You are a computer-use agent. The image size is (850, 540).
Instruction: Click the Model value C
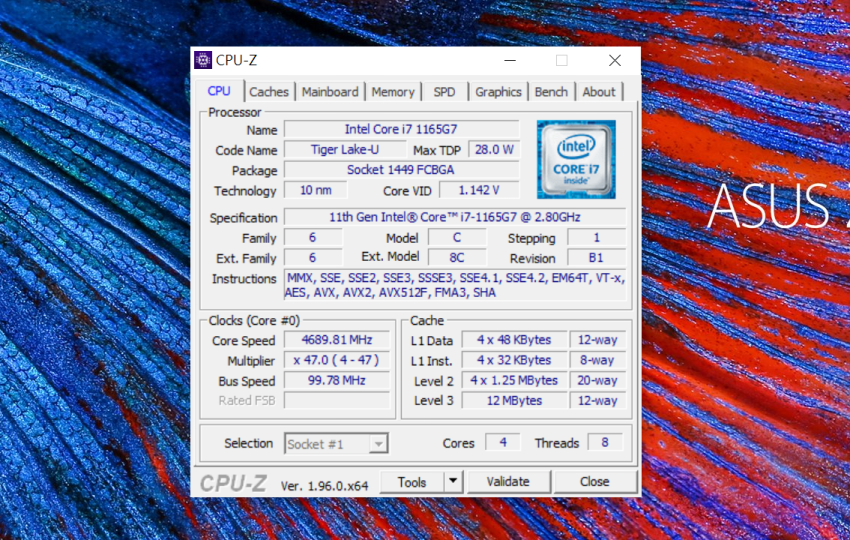tap(457, 237)
